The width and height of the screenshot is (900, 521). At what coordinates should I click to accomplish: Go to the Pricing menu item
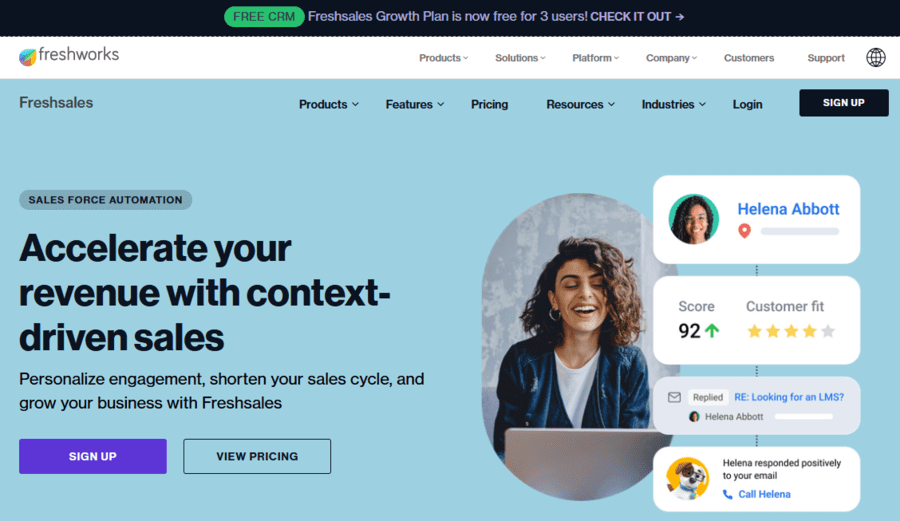tap(489, 104)
